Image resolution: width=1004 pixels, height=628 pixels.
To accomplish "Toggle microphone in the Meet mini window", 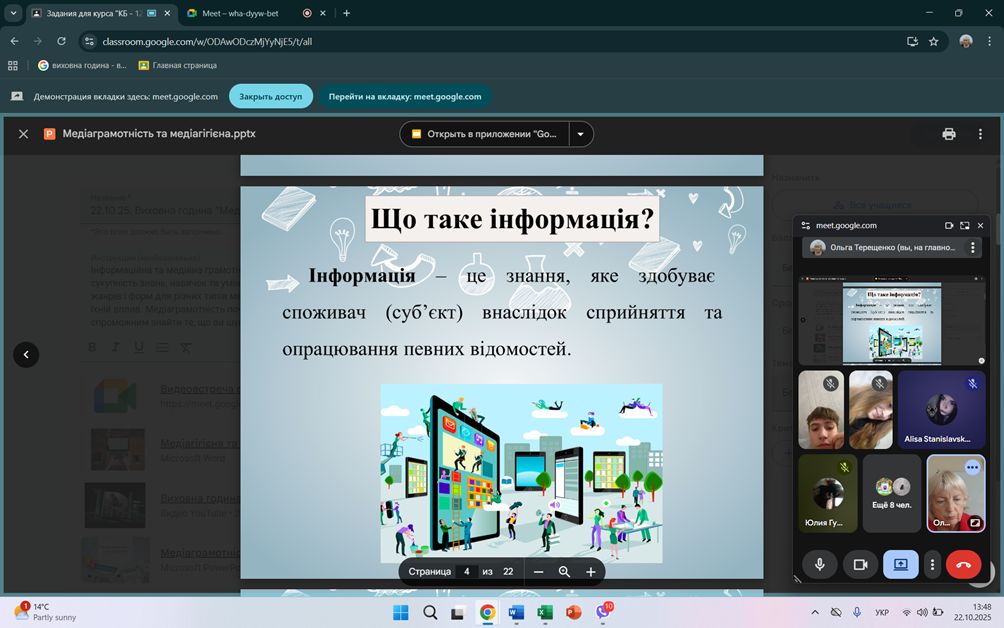I will 819,564.
